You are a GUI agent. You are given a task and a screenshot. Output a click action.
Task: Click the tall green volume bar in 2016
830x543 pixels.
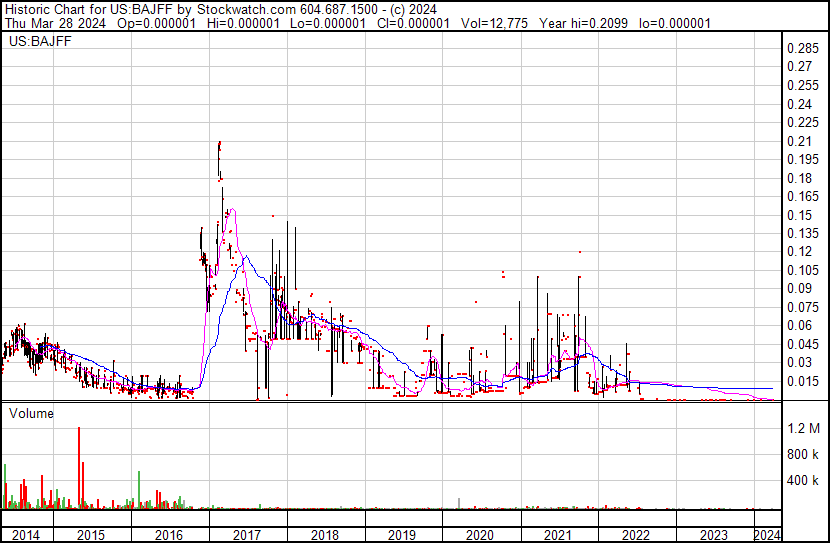[139, 490]
